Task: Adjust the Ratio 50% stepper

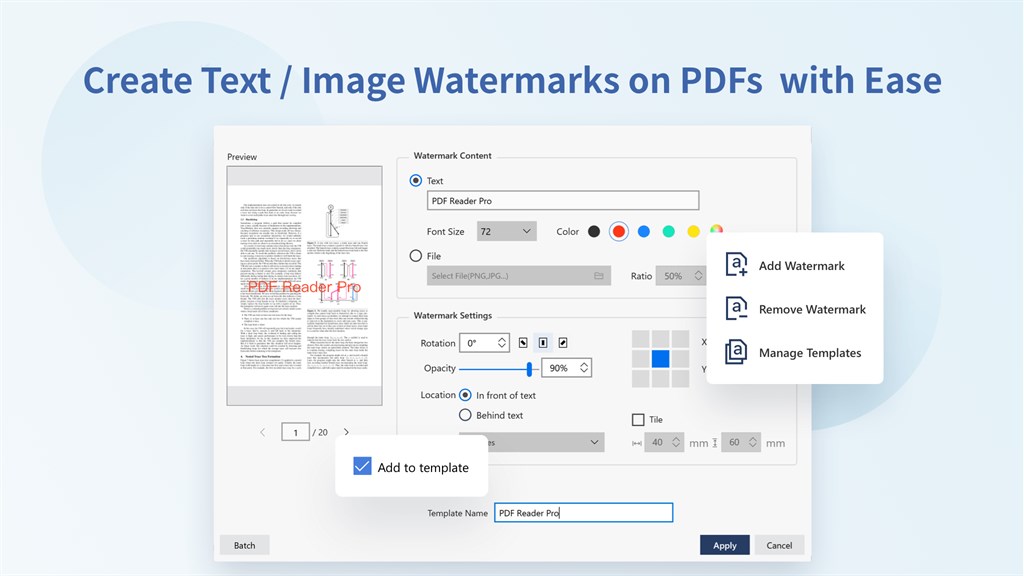Action: tap(698, 276)
